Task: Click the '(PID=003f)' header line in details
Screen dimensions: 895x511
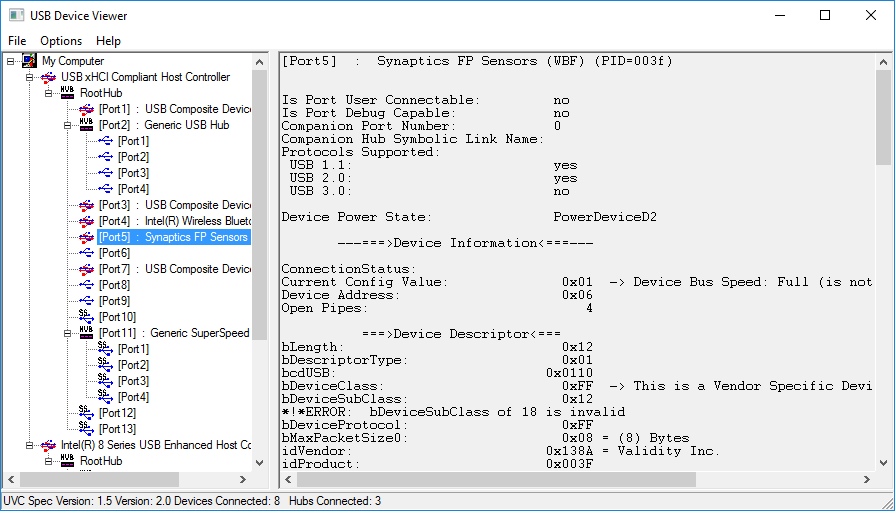Action: point(477,61)
